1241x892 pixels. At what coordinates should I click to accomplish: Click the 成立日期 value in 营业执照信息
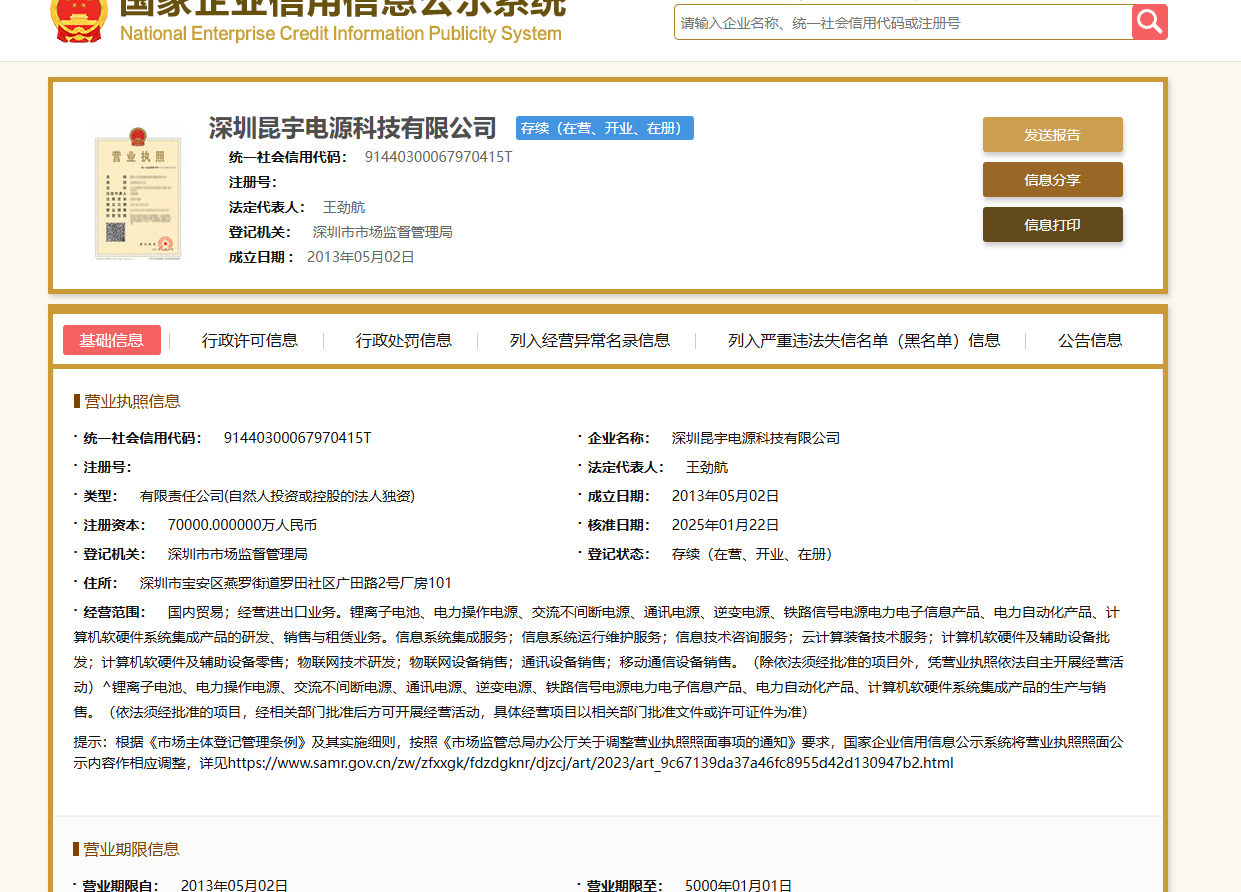click(725, 496)
